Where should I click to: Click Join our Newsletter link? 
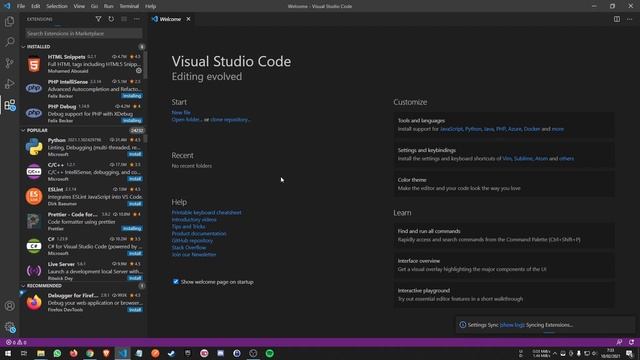(194, 254)
